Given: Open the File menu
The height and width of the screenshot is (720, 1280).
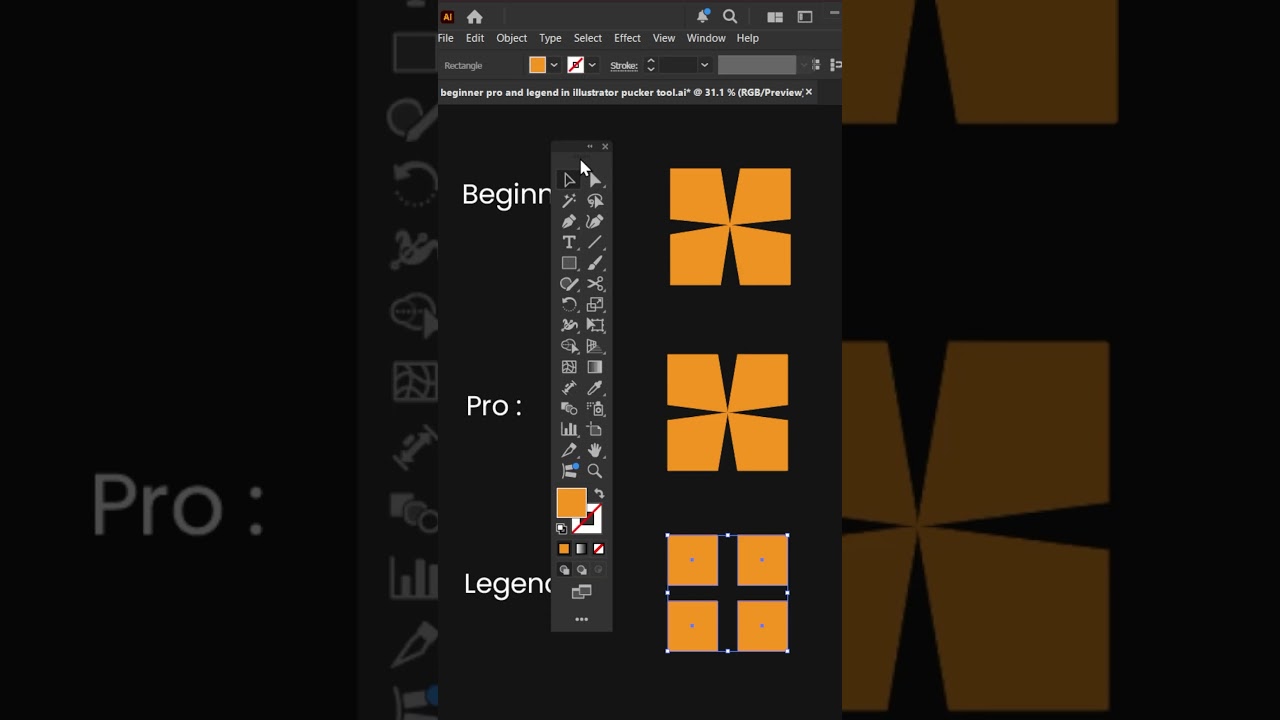Looking at the screenshot, I should click(x=445, y=38).
